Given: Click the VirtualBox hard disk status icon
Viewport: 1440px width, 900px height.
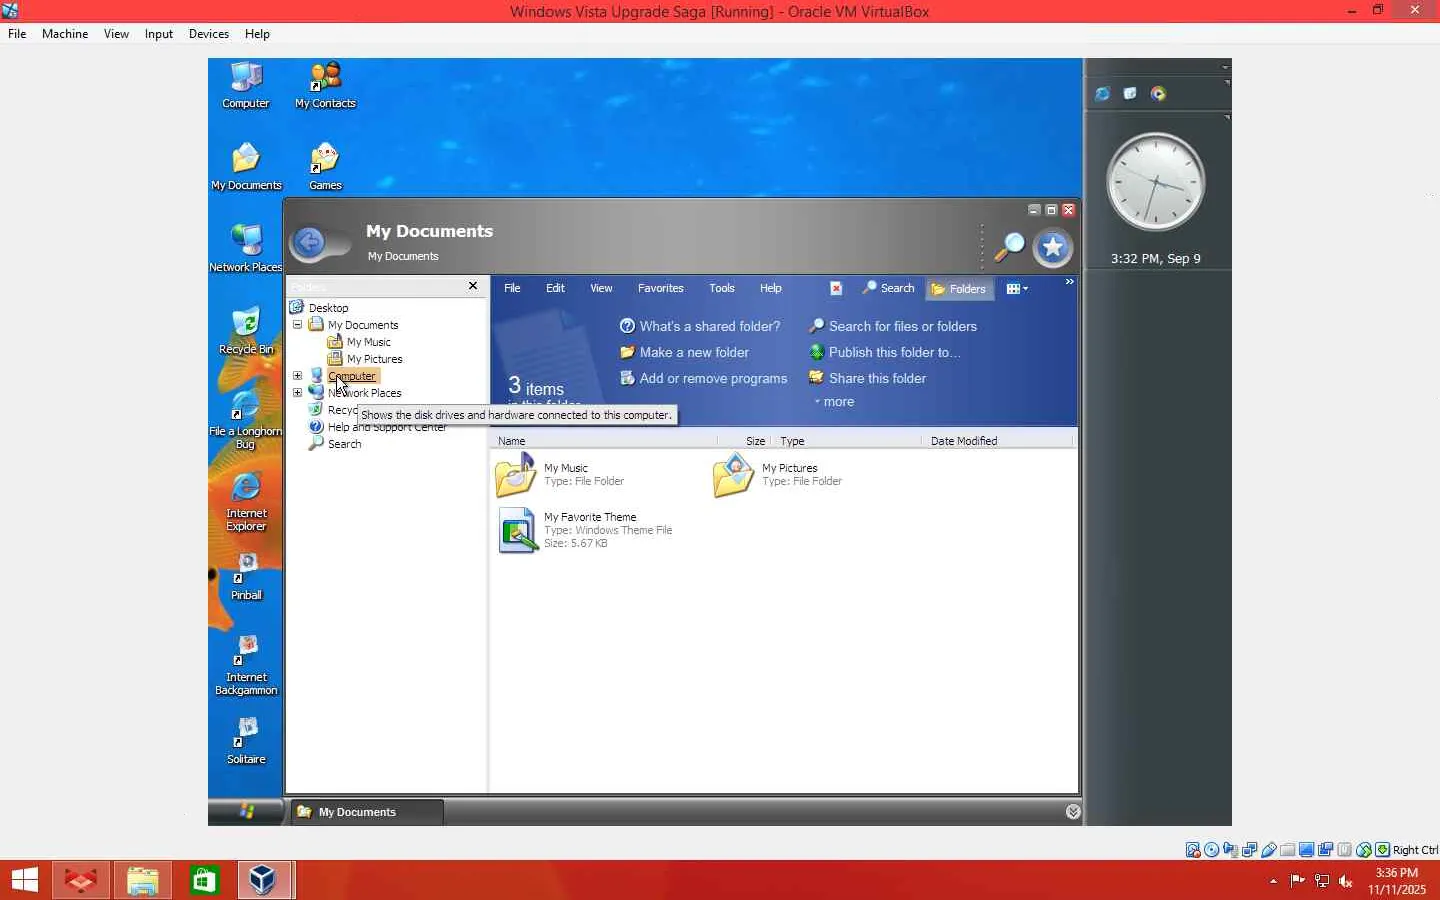Looking at the screenshot, I should pos(1193,850).
